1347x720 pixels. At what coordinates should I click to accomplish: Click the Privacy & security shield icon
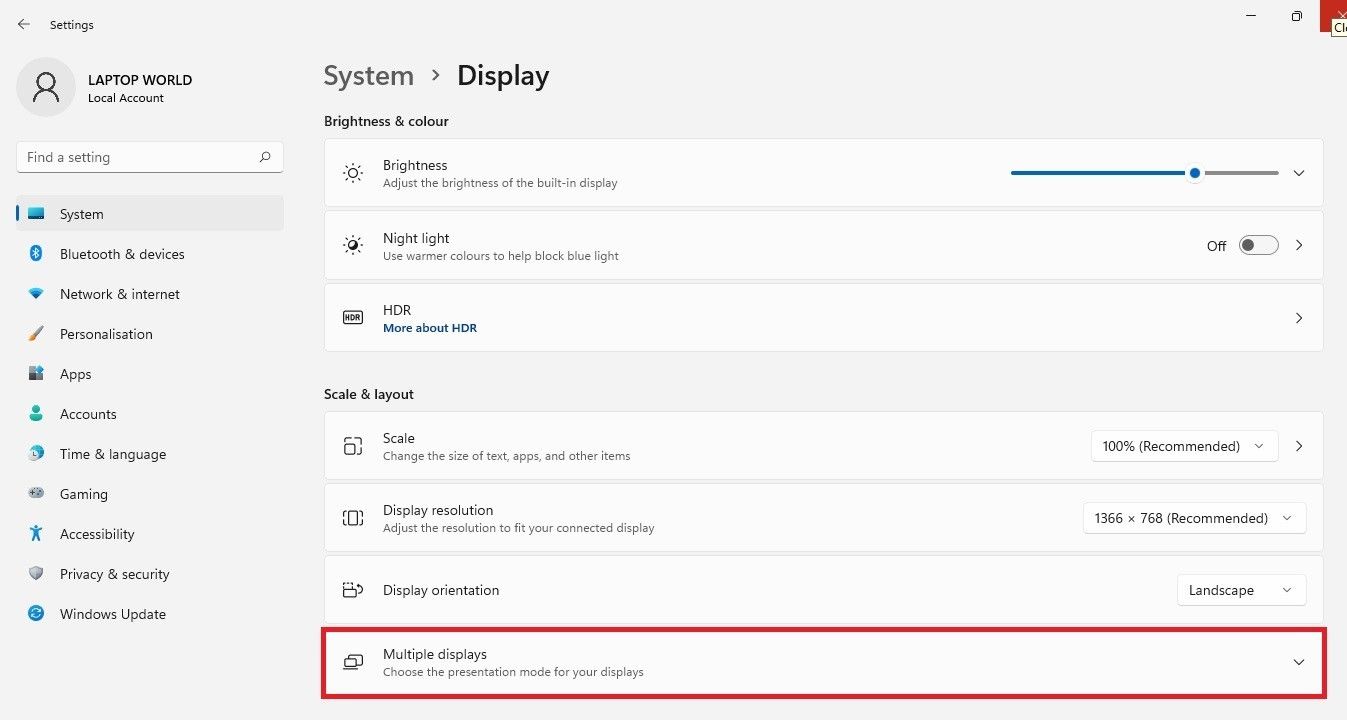(x=36, y=574)
